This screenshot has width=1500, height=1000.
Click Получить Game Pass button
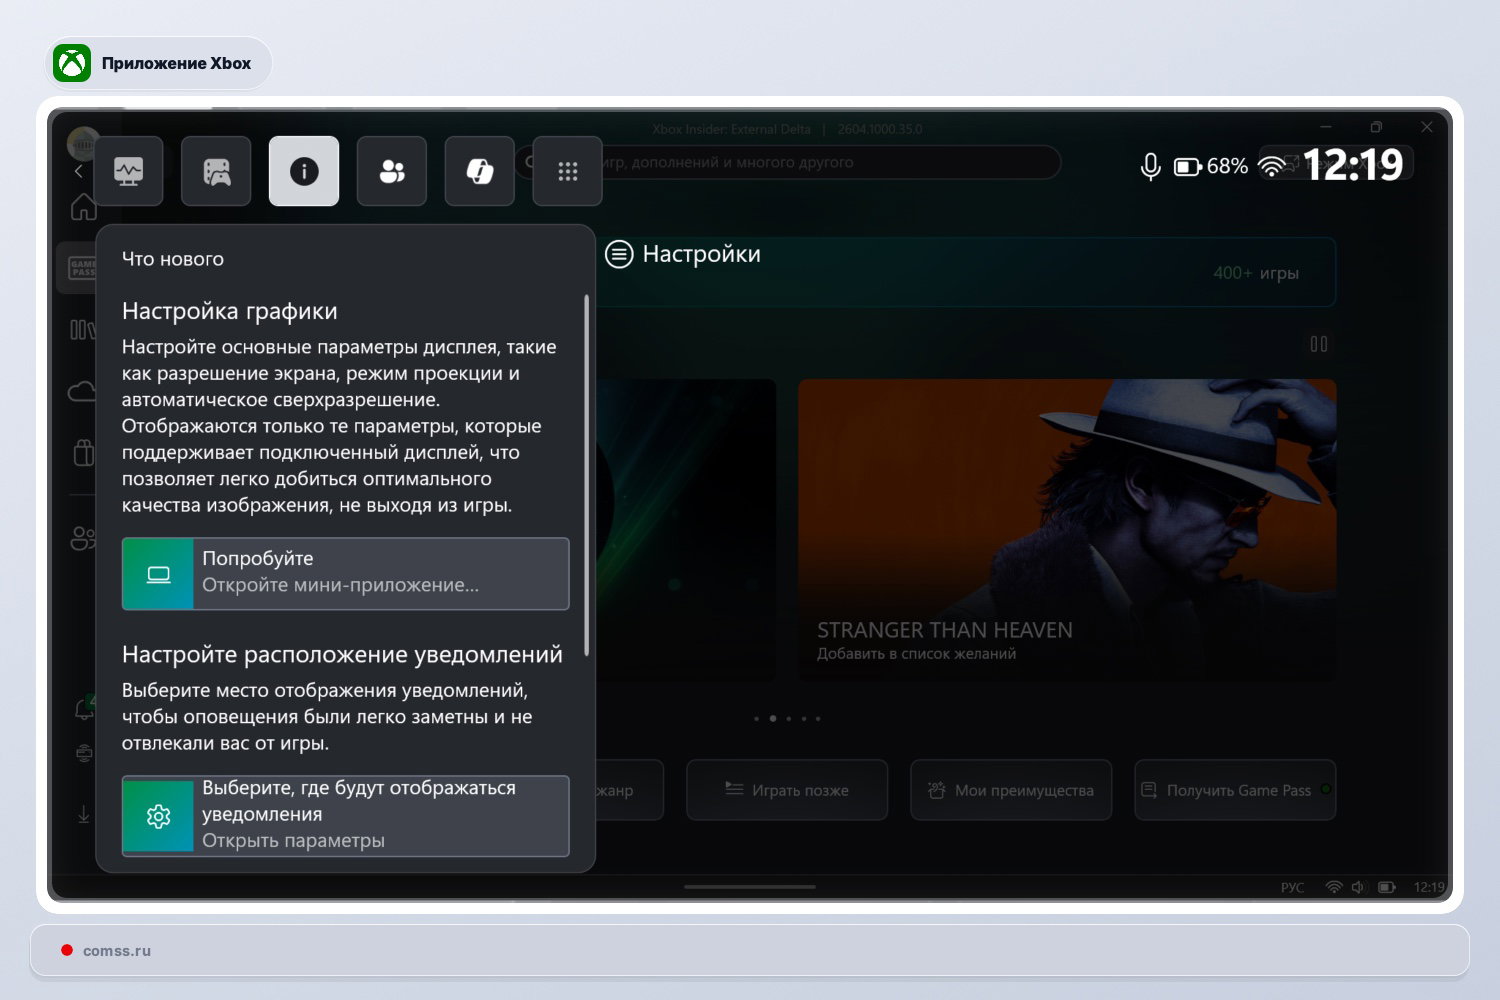coord(1235,790)
